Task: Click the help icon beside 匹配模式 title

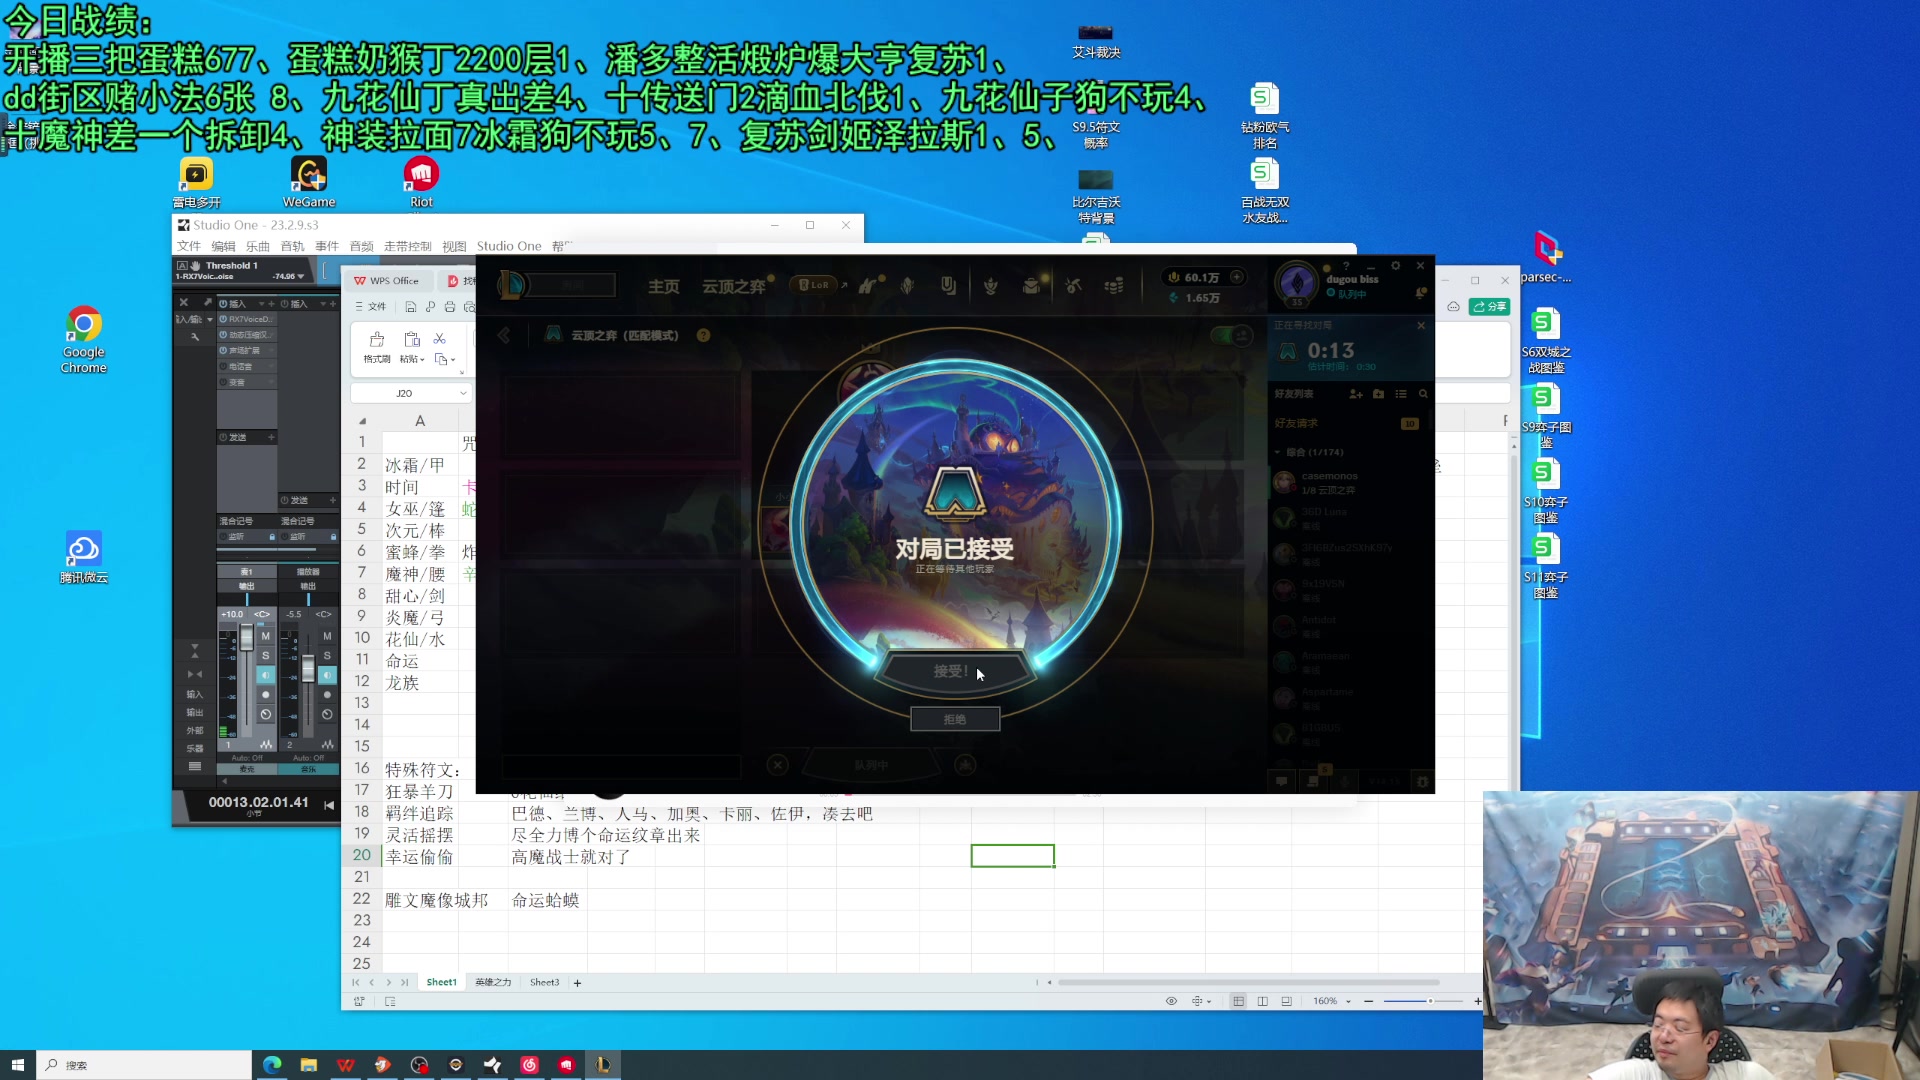Action: click(x=703, y=335)
